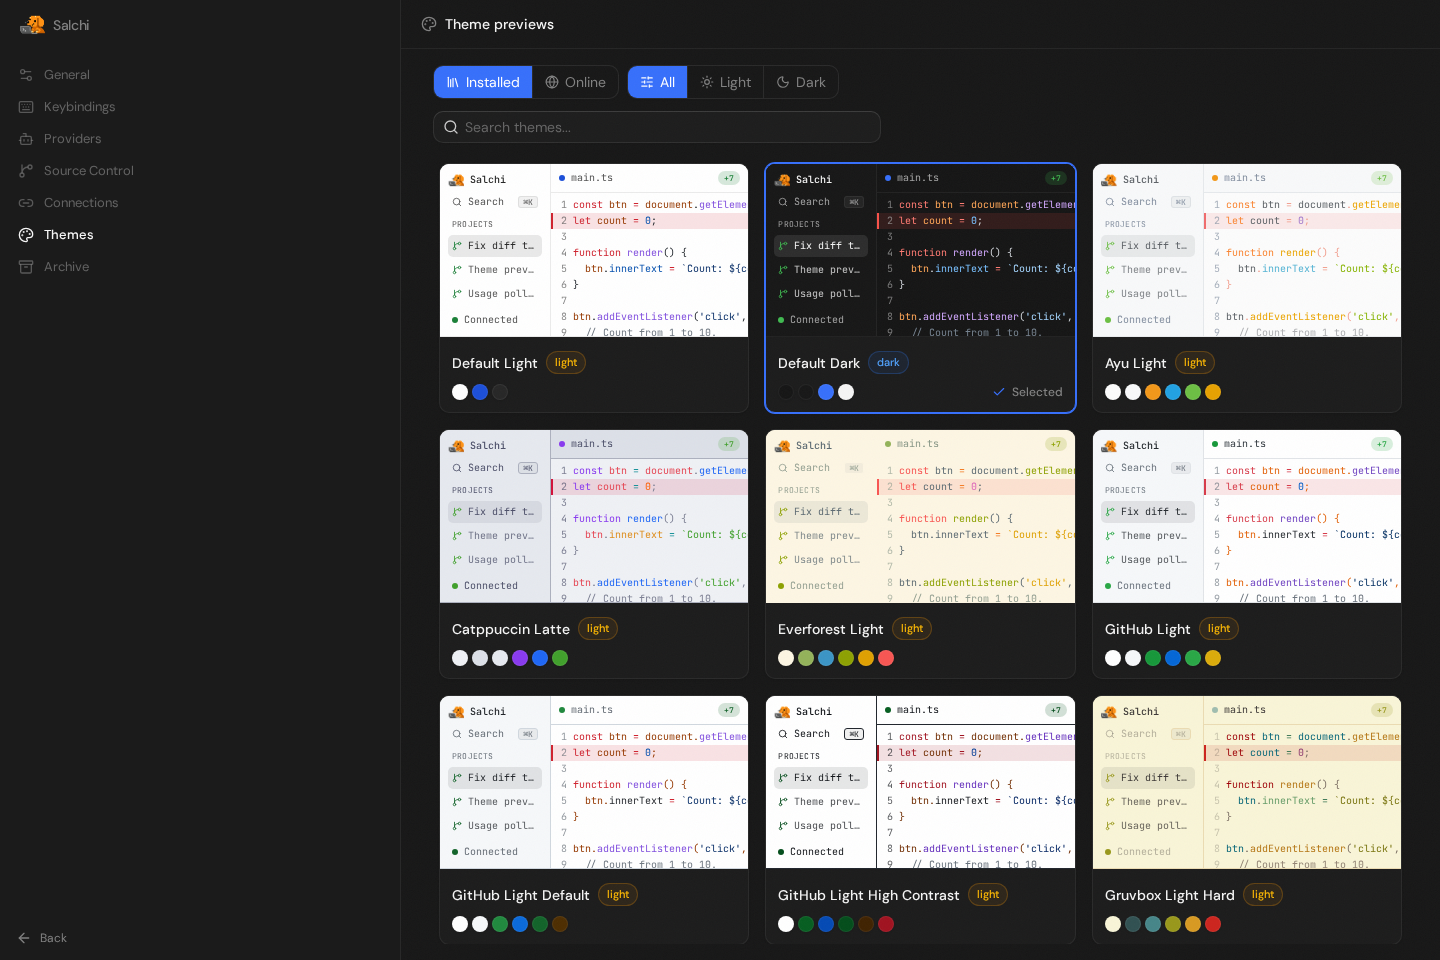
Task: Click the dark badge on Default Dark
Action: click(888, 363)
